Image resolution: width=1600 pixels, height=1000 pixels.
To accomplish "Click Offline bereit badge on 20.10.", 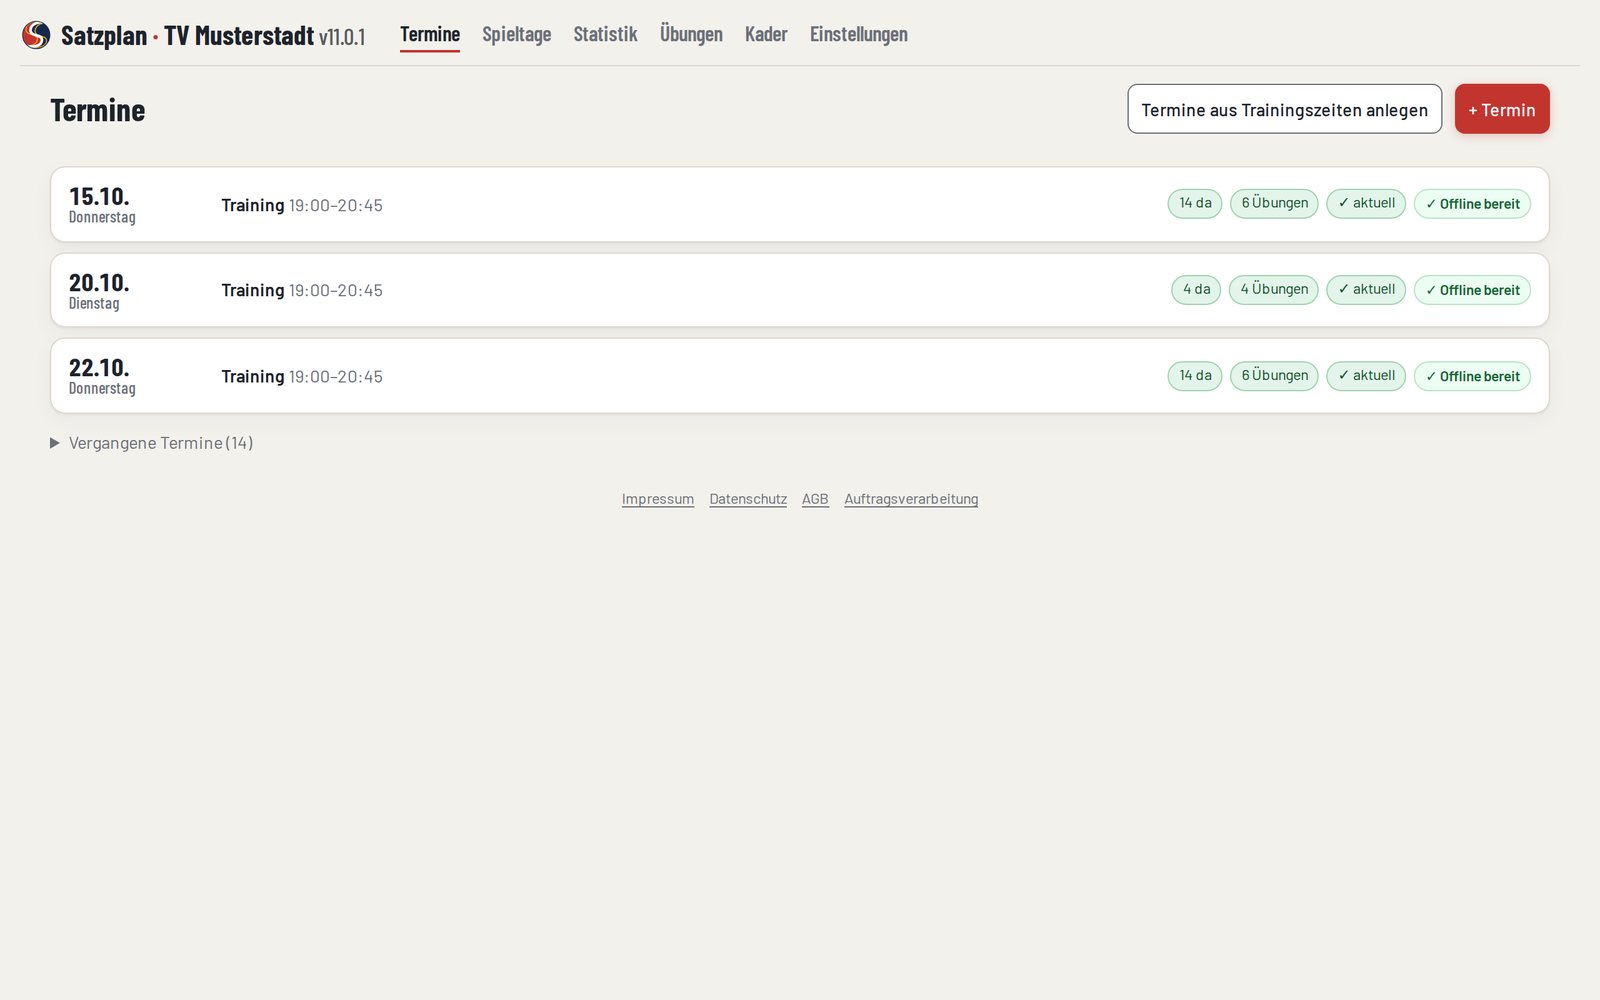I will click(x=1472, y=290).
